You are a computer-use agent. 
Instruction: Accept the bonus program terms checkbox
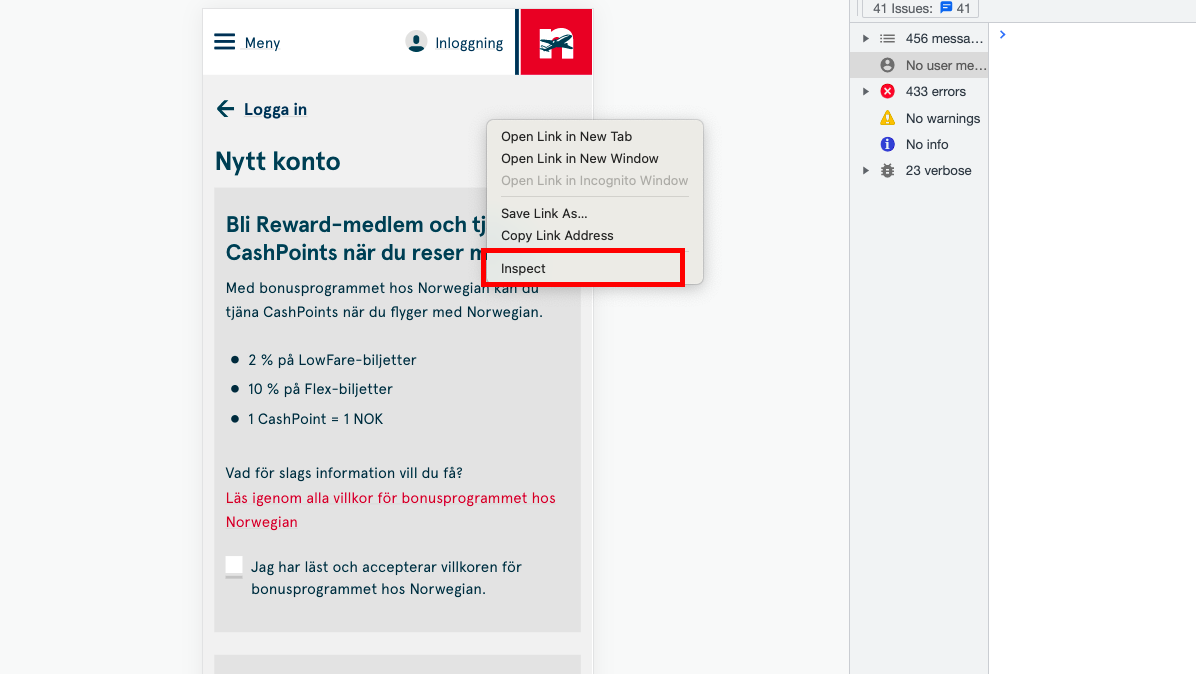point(234,566)
